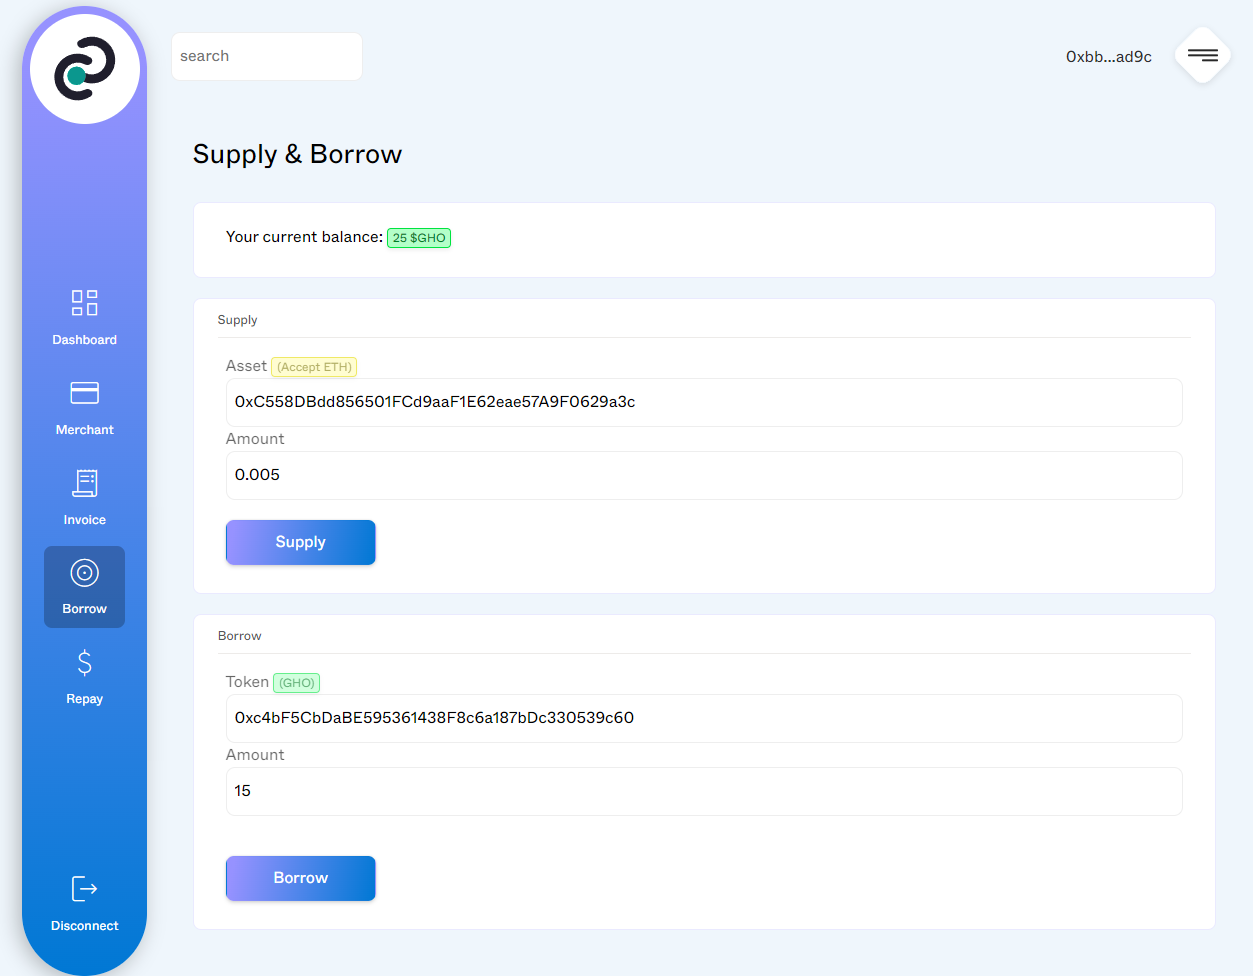
Task: Expand the Borrow section header
Action: click(x=240, y=635)
